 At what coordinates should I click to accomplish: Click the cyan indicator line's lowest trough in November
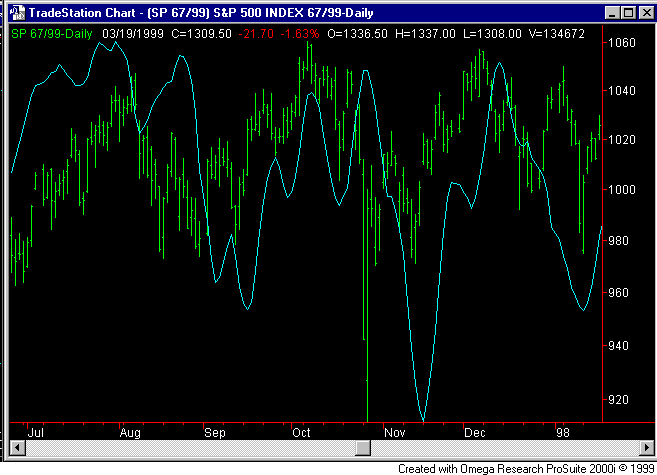pyautogui.click(x=423, y=419)
